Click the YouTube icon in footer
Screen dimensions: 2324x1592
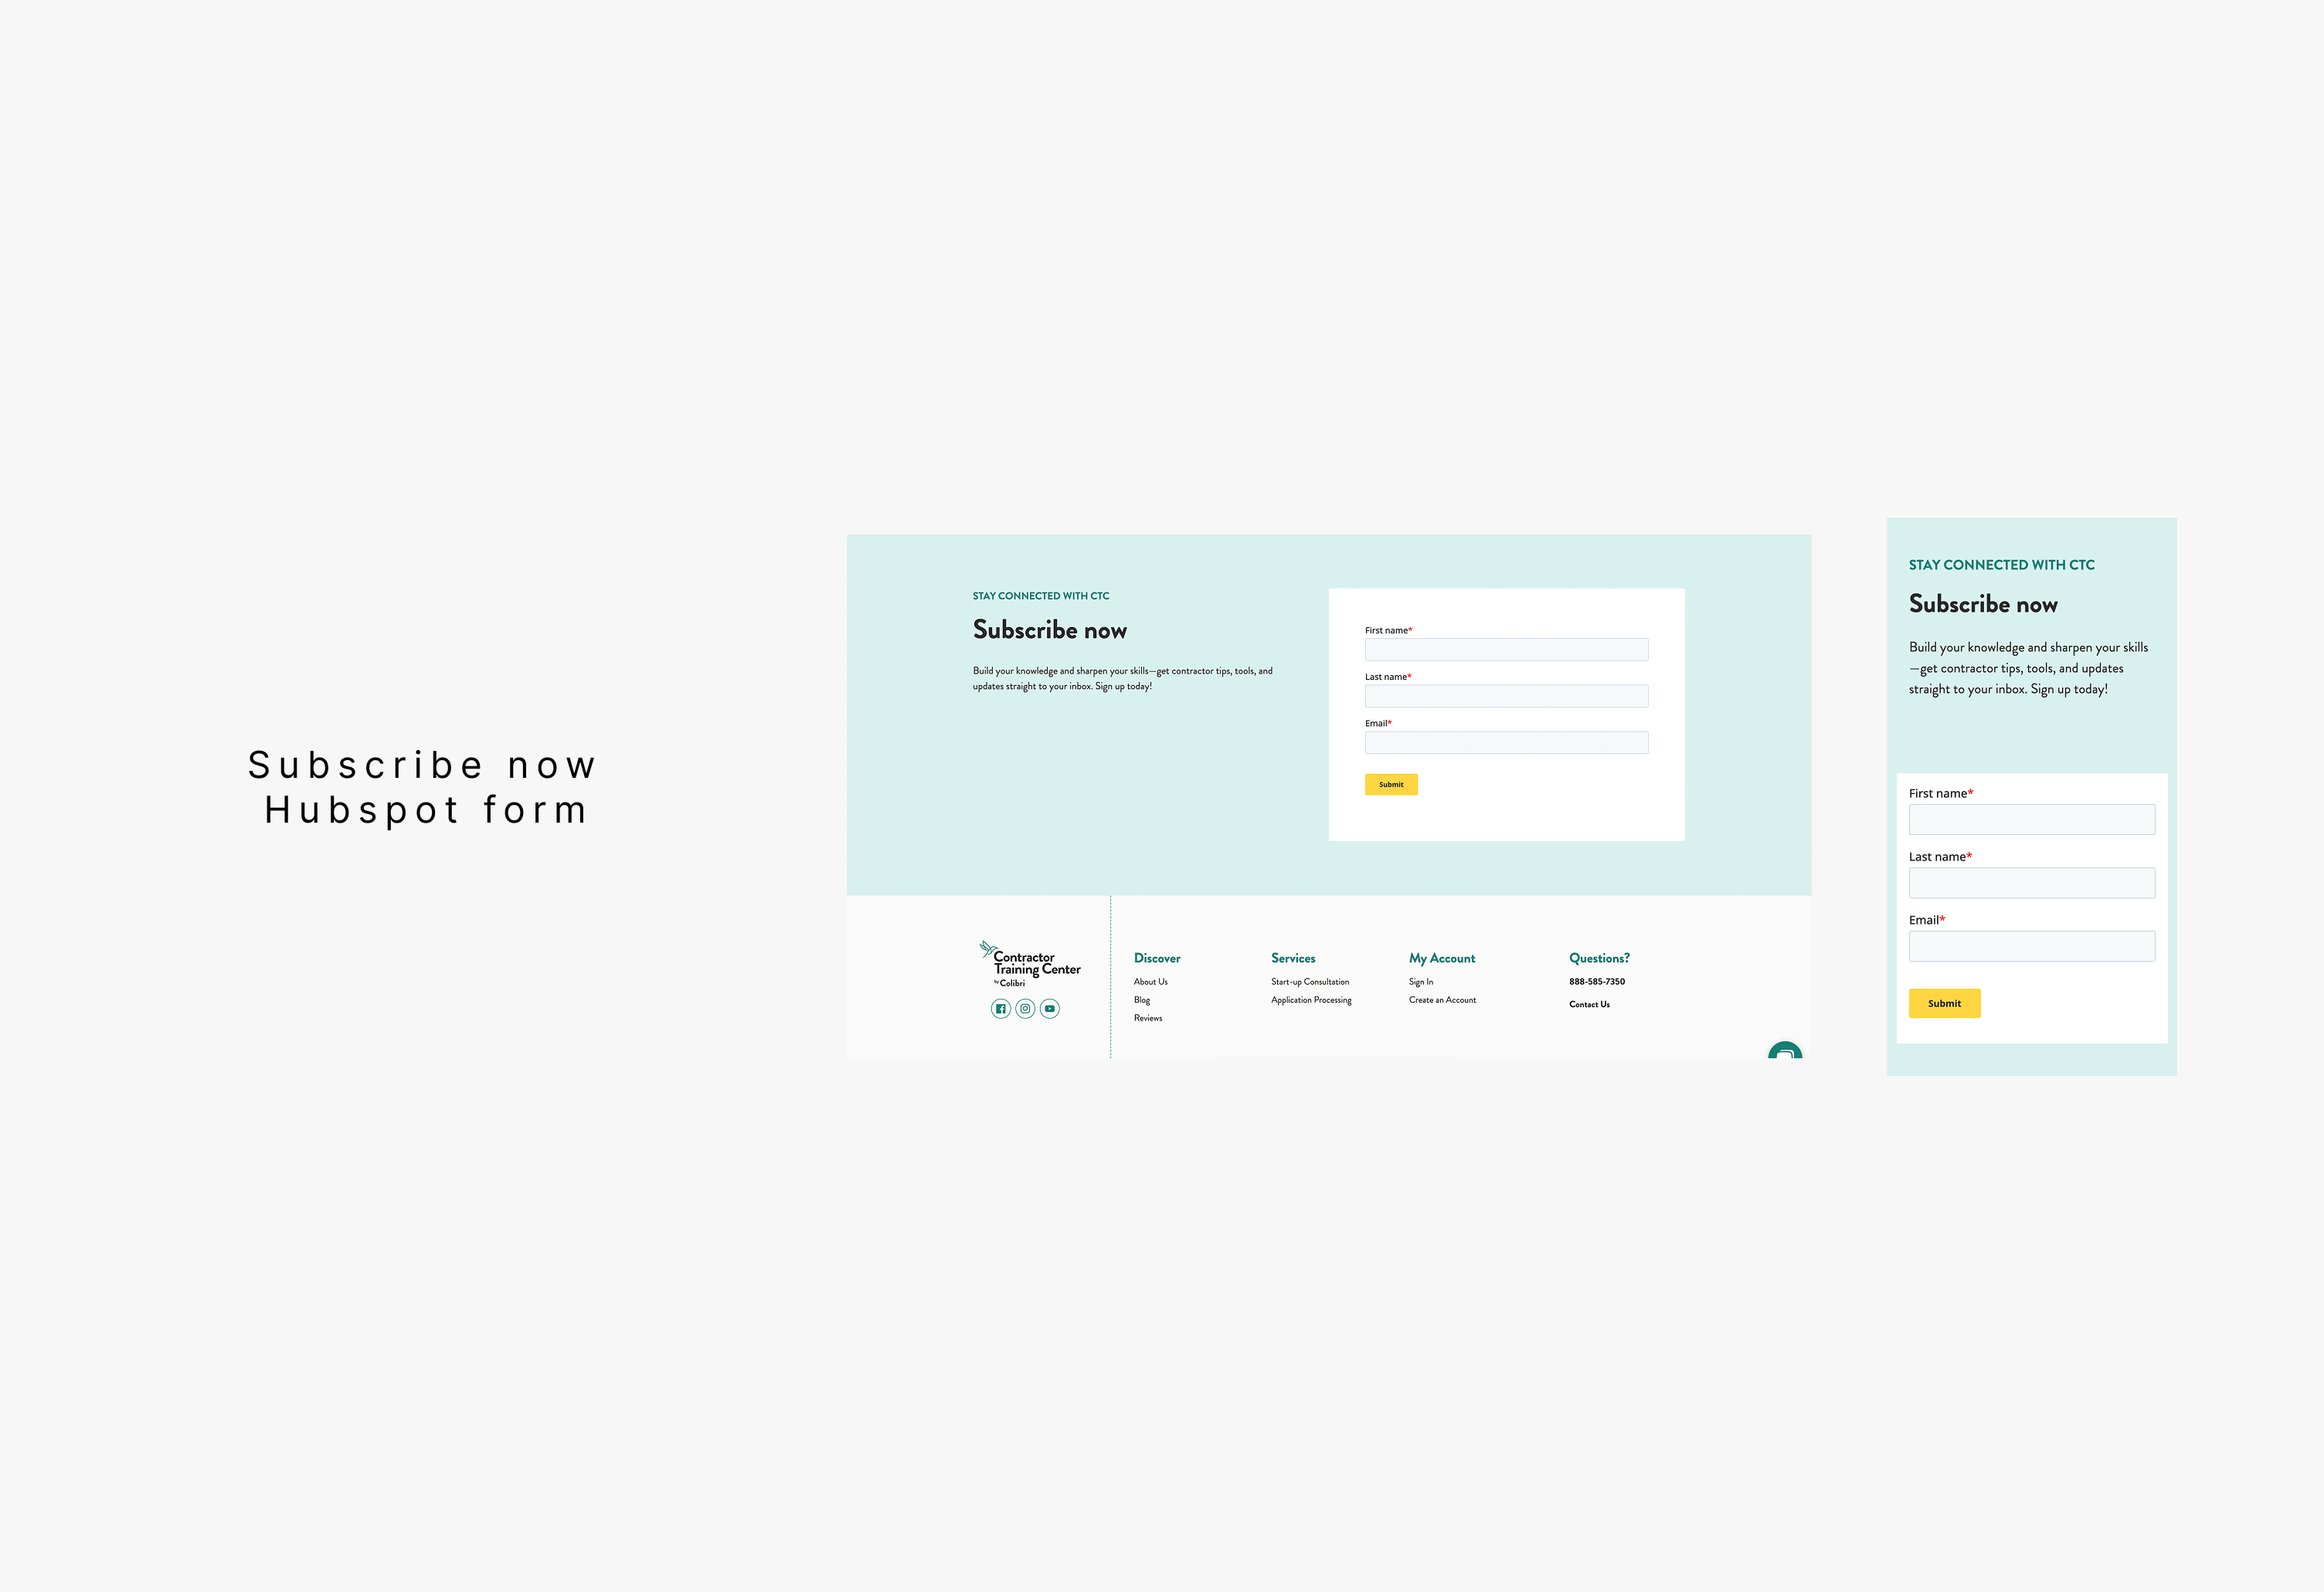click(1051, 1008)
